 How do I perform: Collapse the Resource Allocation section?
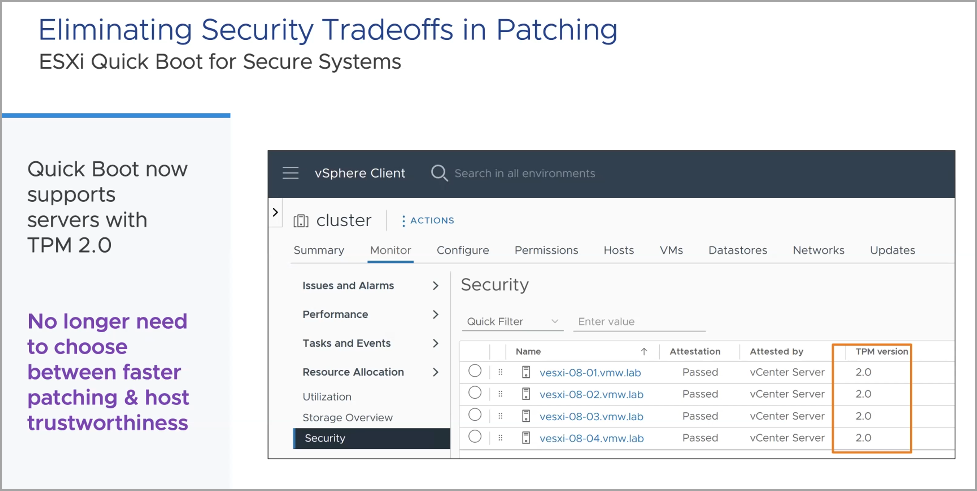click(435, 372)
